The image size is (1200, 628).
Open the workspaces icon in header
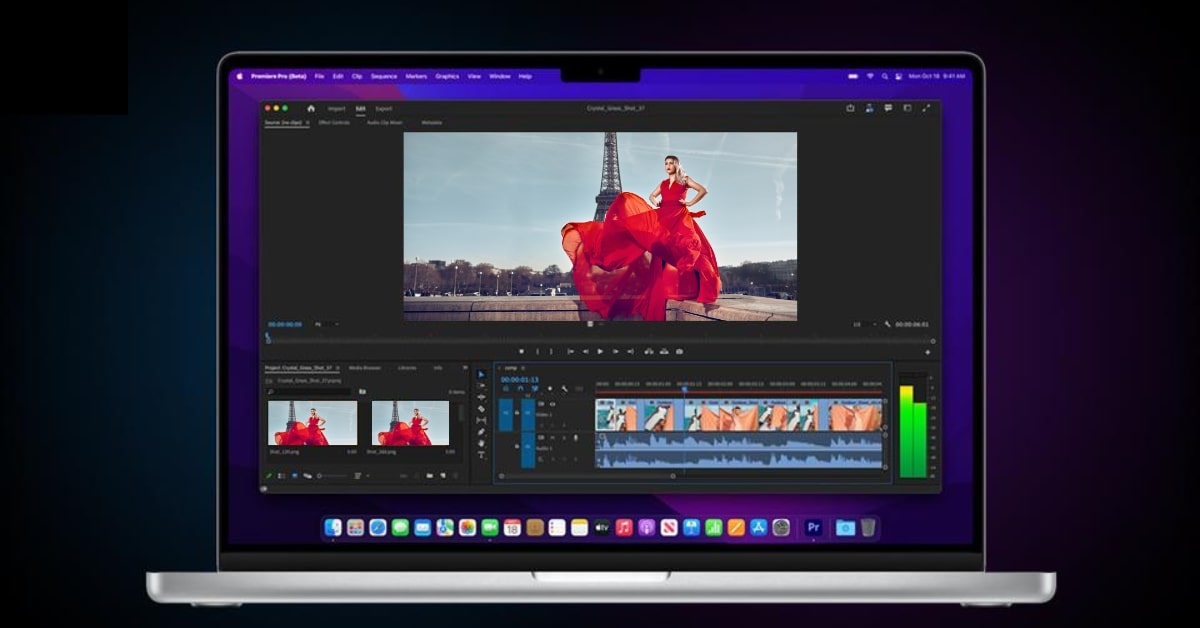point(868,108)
